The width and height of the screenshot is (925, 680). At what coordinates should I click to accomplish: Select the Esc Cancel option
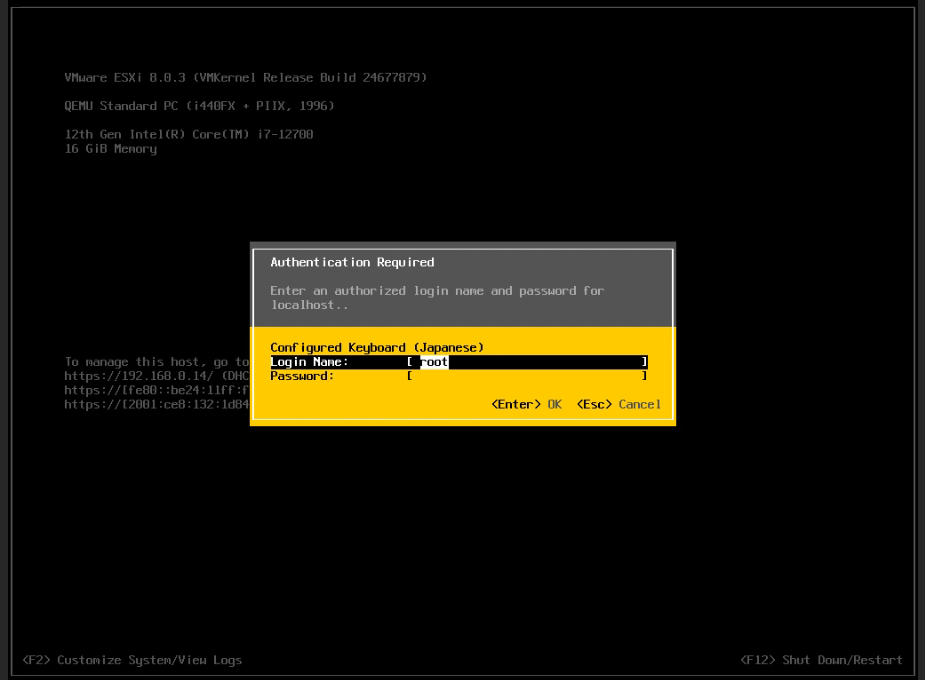point(618,405)
